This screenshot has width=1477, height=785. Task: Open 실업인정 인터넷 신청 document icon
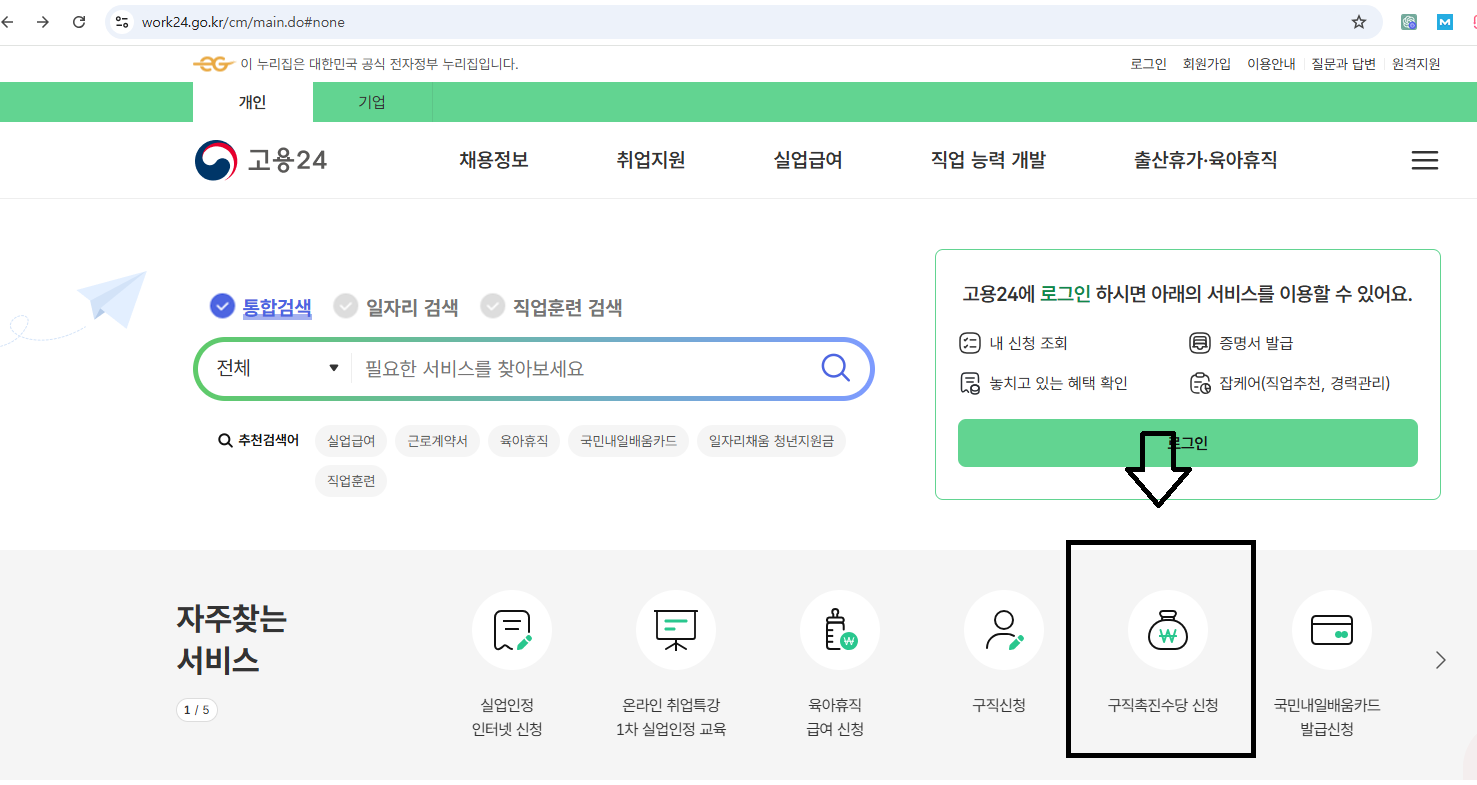(x=511, y=630)
